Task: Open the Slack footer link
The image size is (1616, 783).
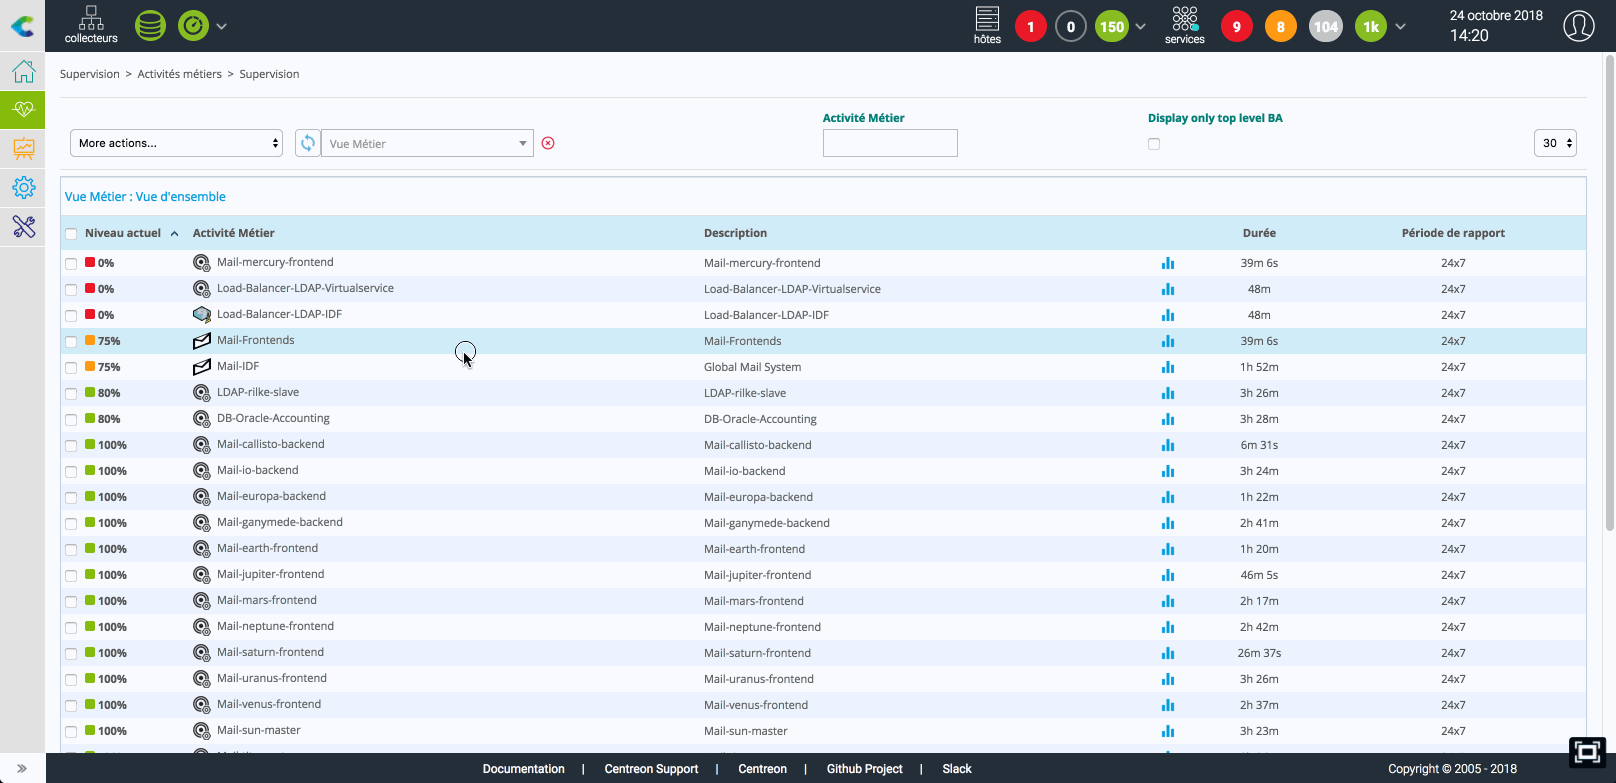Action: [957, 769]
